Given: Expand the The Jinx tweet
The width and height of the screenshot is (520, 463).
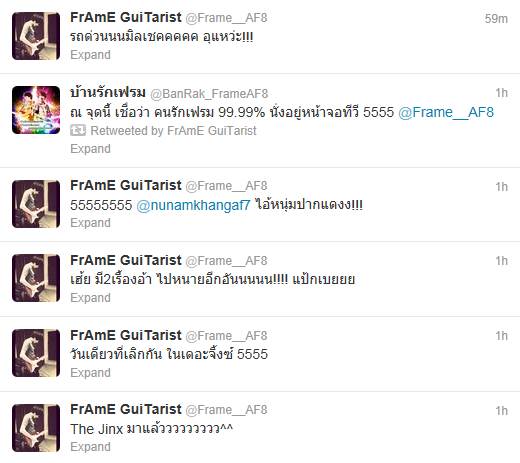Looking at the screenshot, I should (90, 447).
